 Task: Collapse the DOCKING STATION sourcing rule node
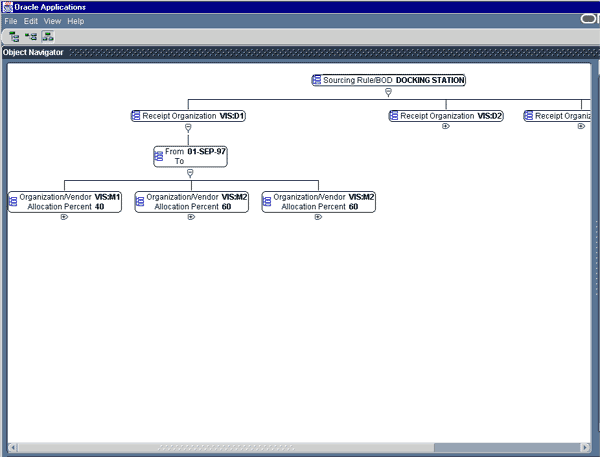coord(388,92)
